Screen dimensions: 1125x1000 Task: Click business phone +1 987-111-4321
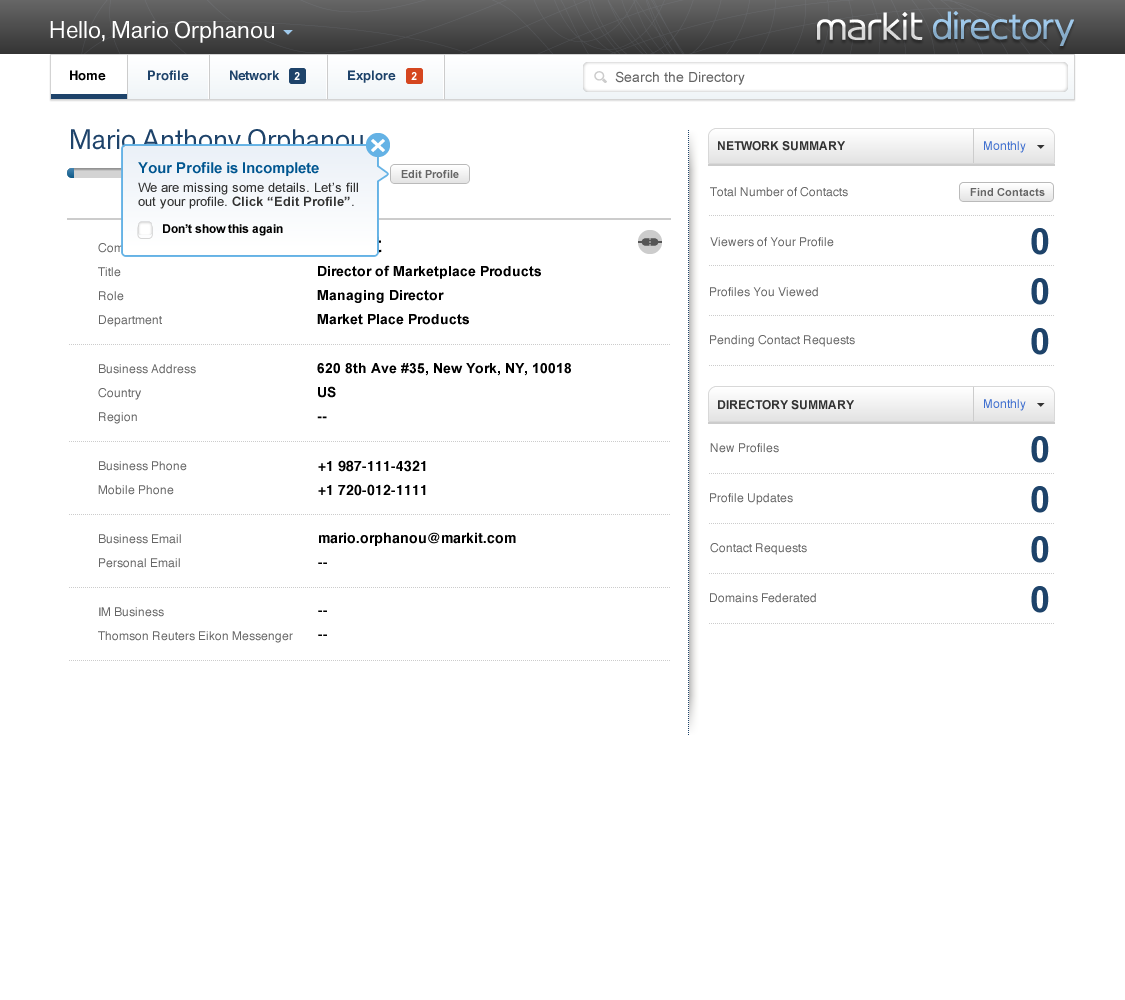[372, 466]
